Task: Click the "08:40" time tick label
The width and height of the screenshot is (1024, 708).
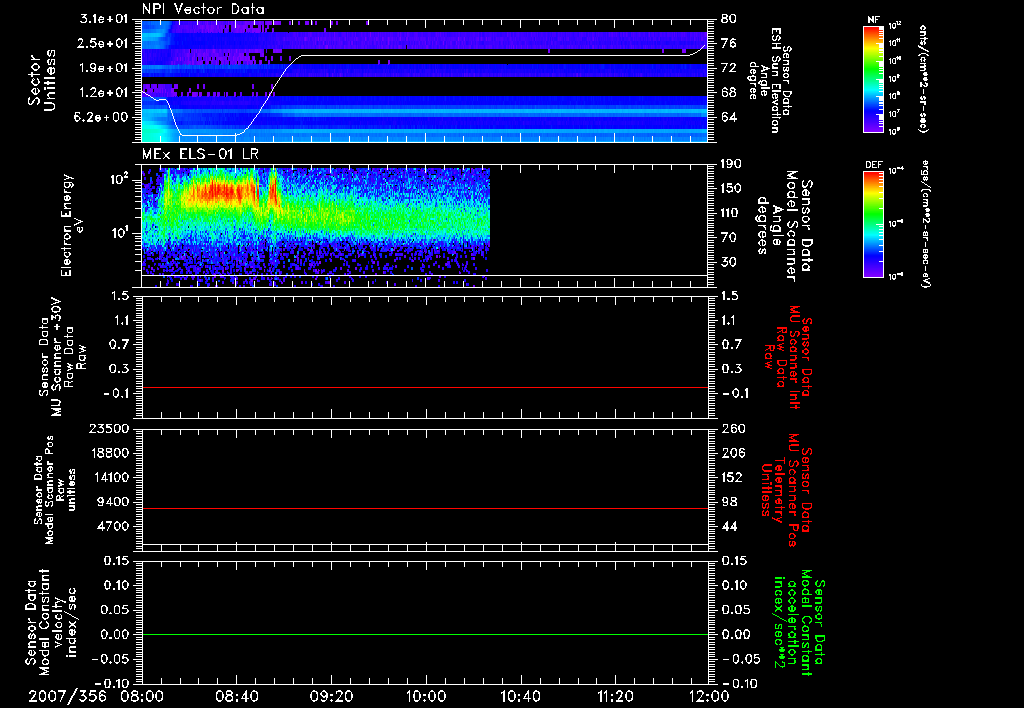Action: point(236,696)
